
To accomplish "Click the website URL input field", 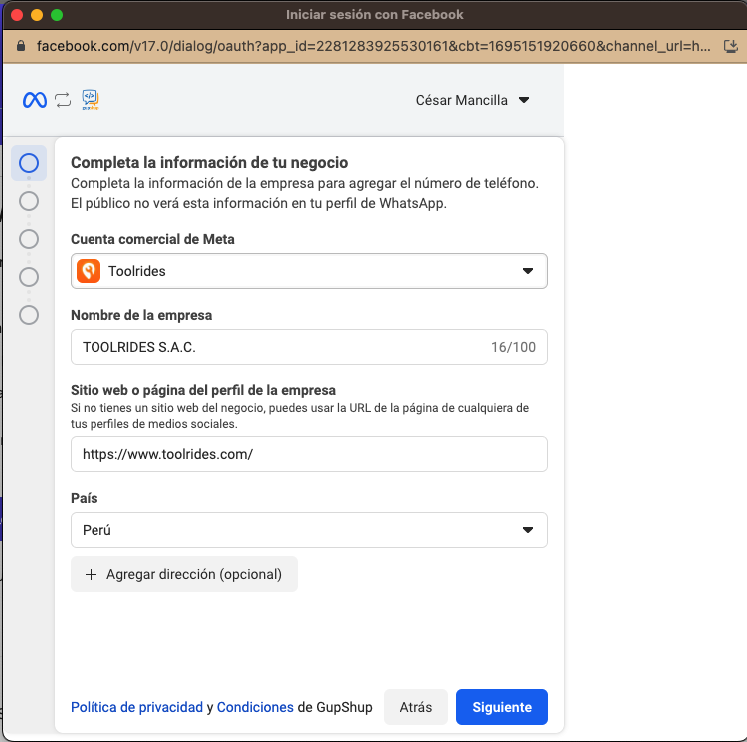I will (x=309, y=454).
